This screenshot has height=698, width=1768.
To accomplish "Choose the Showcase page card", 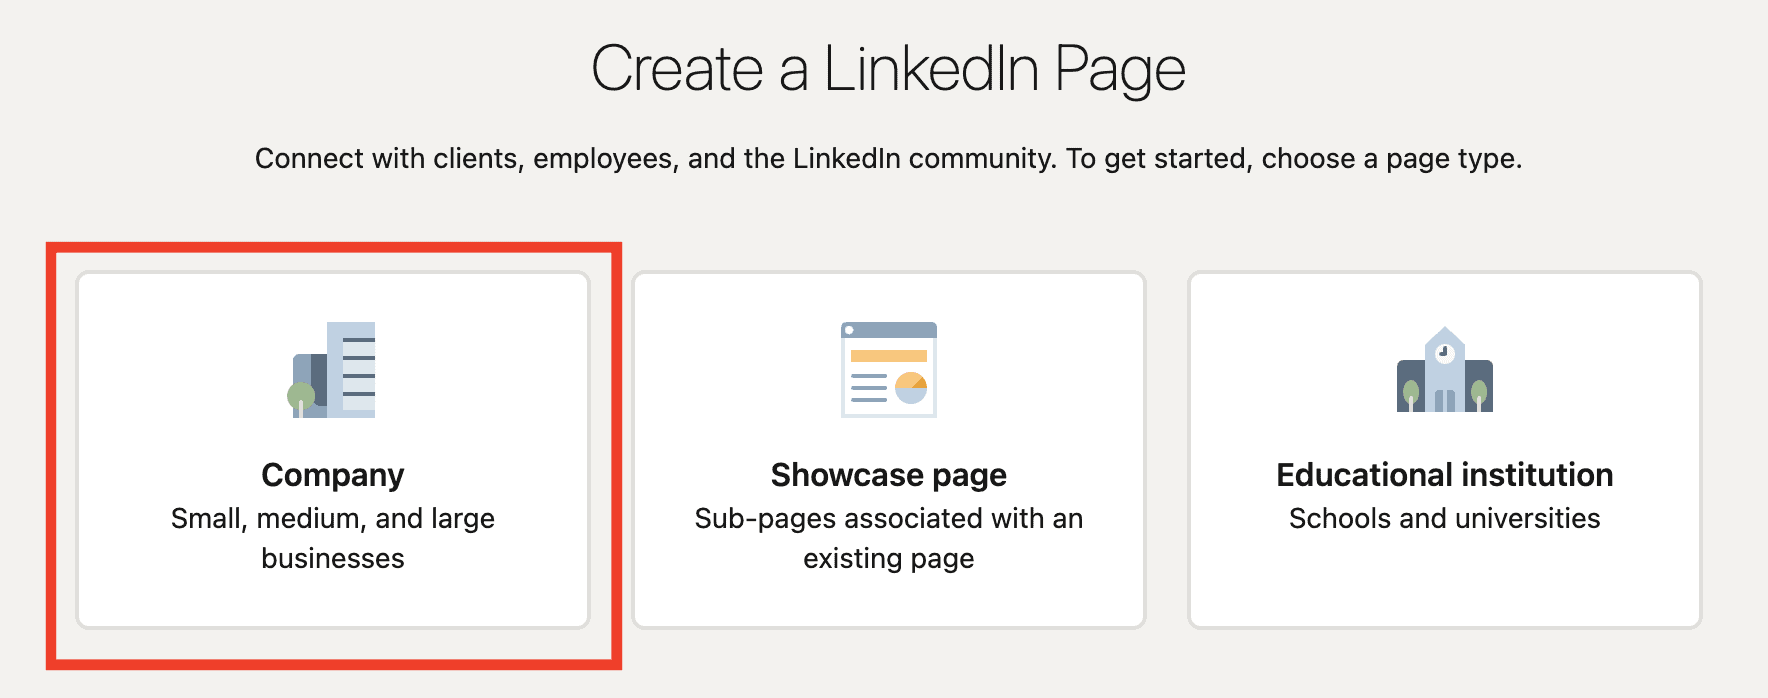I will 889,450.
